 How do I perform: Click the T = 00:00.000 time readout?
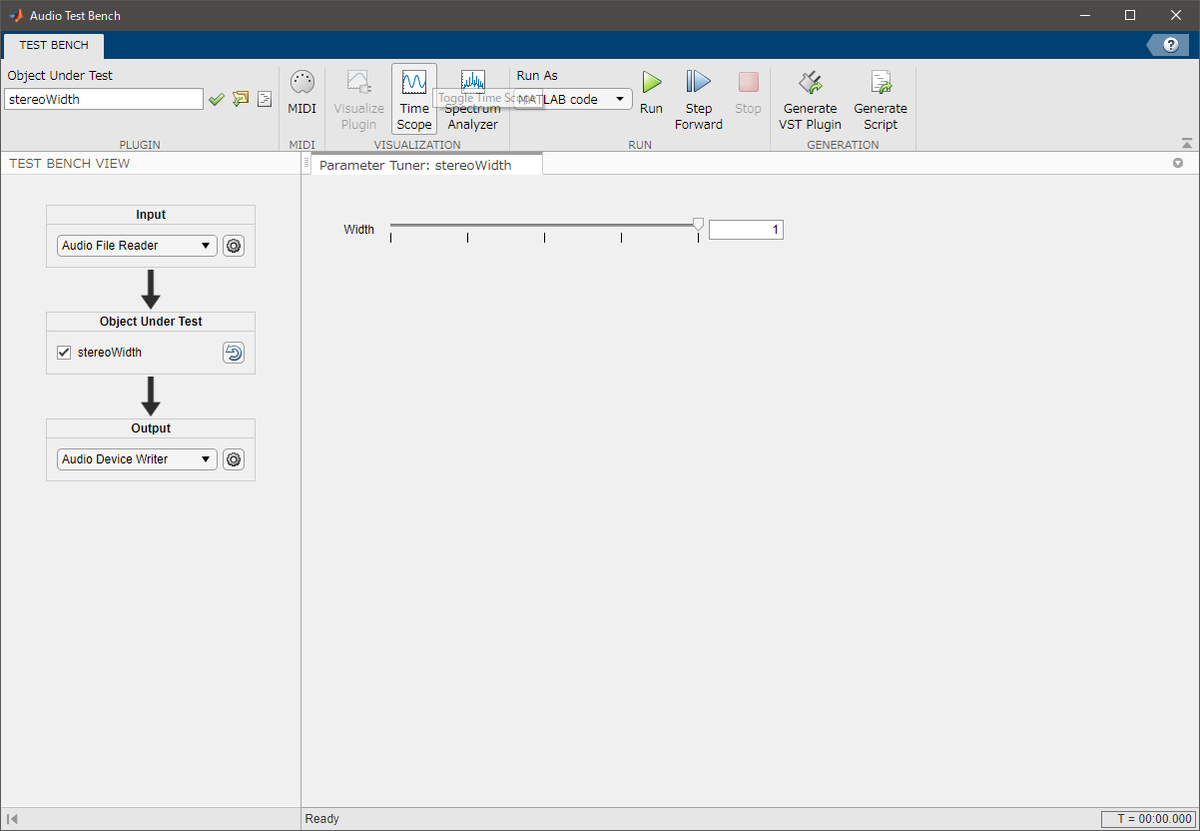point(1147,819)
